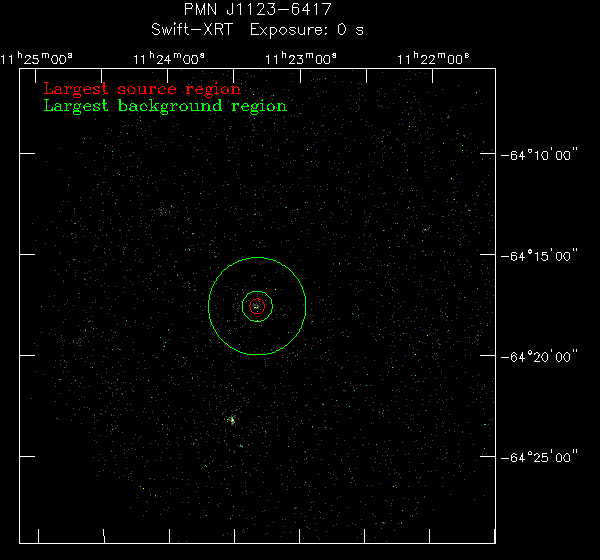The height and width of the screenshot is (560, 600).
Task: Click inside the red source region circle
Action: (x=257, y=306)
